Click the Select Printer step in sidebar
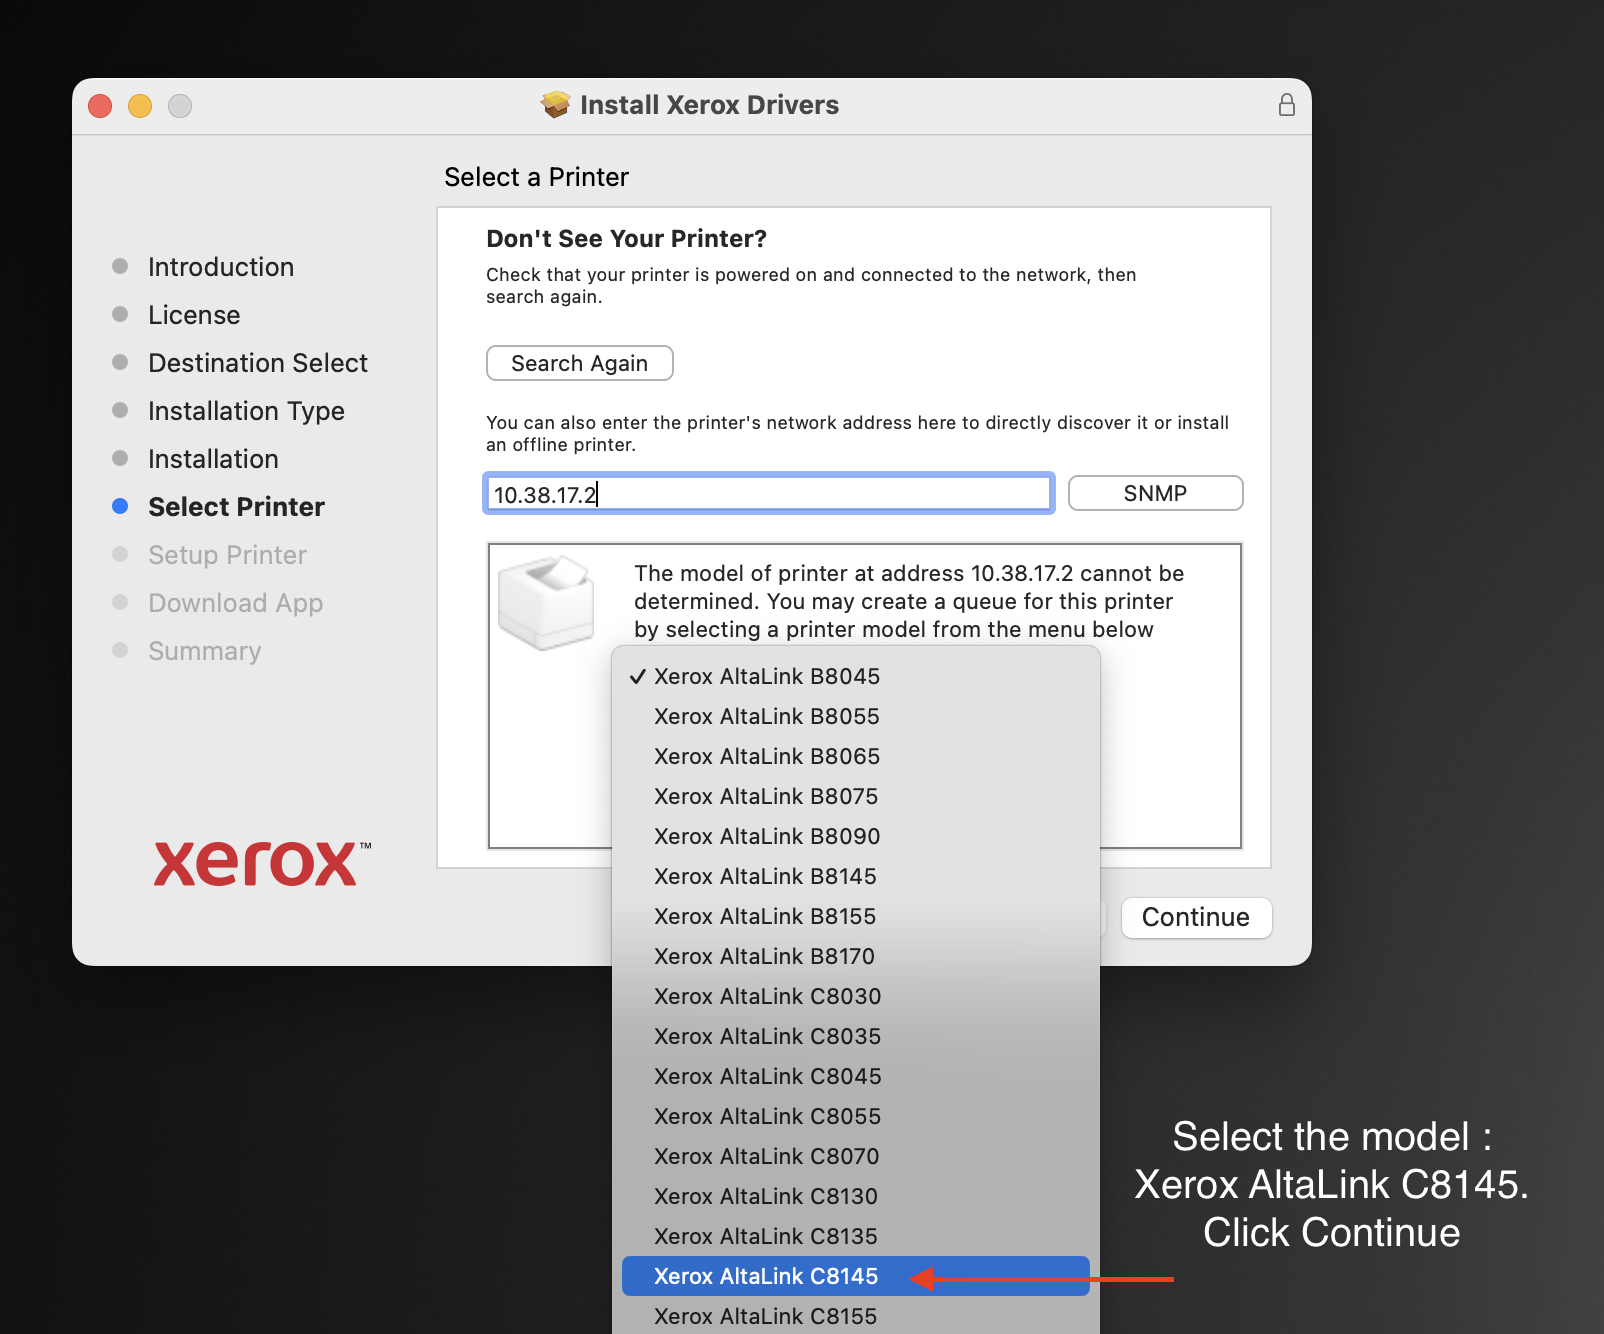 [236, 507]
